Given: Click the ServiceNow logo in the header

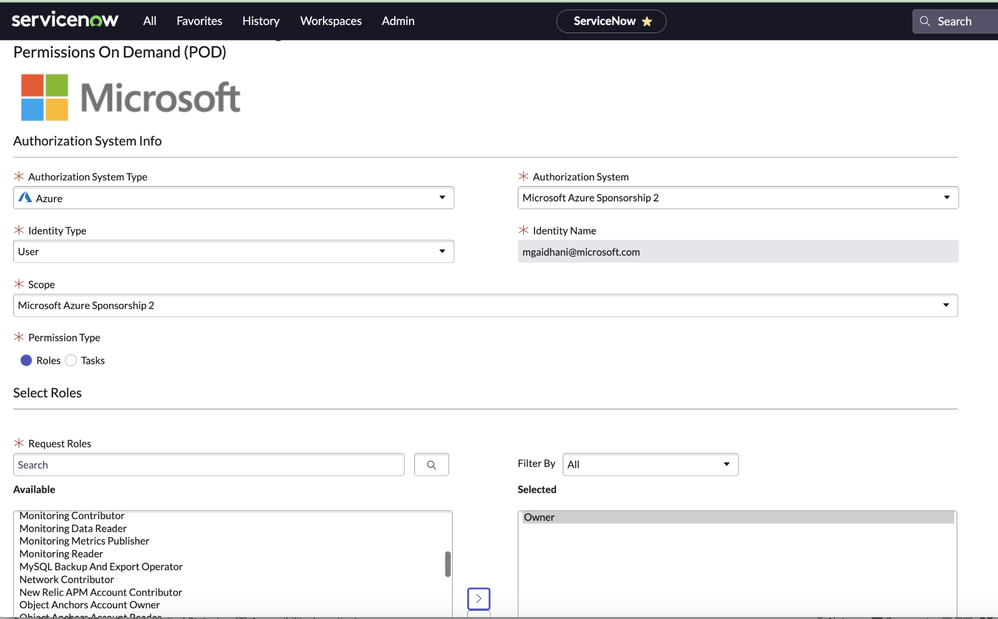Looking at the screenshot, I should [64, 19].
